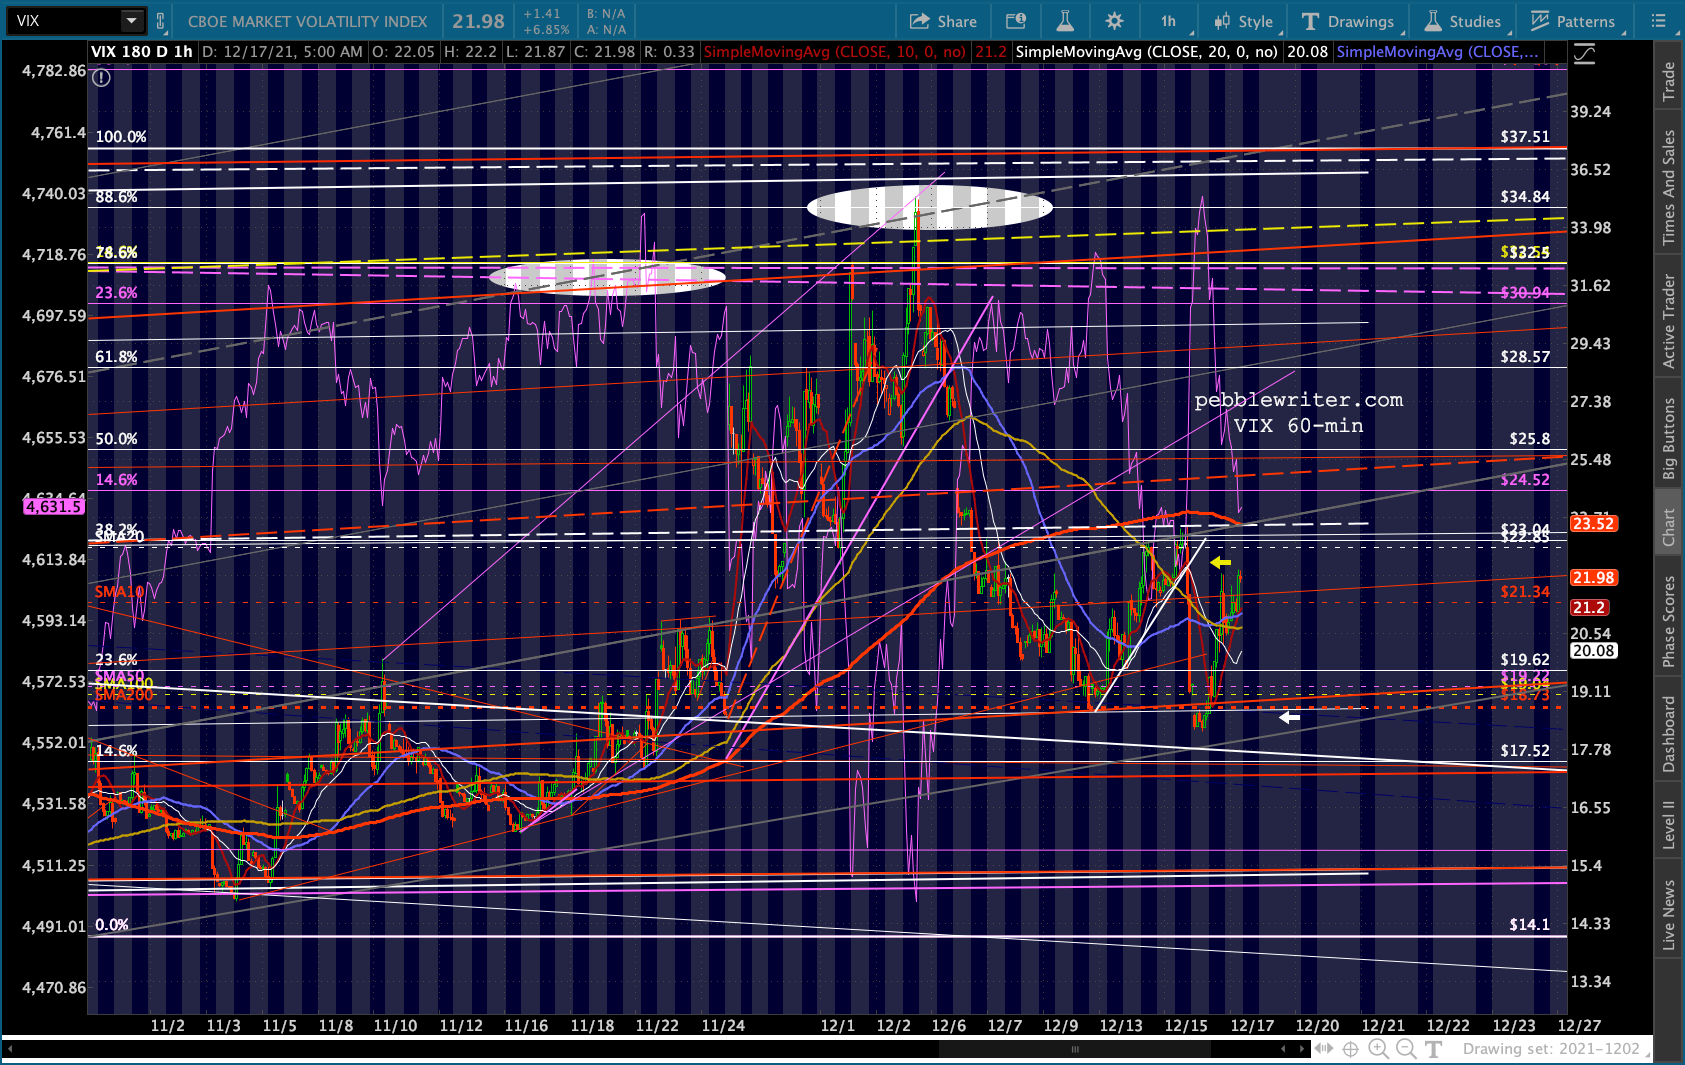Click the expand/compress time axis icon
This screenshot has width=1685, height=1065.
[x=1324, y=1049]
